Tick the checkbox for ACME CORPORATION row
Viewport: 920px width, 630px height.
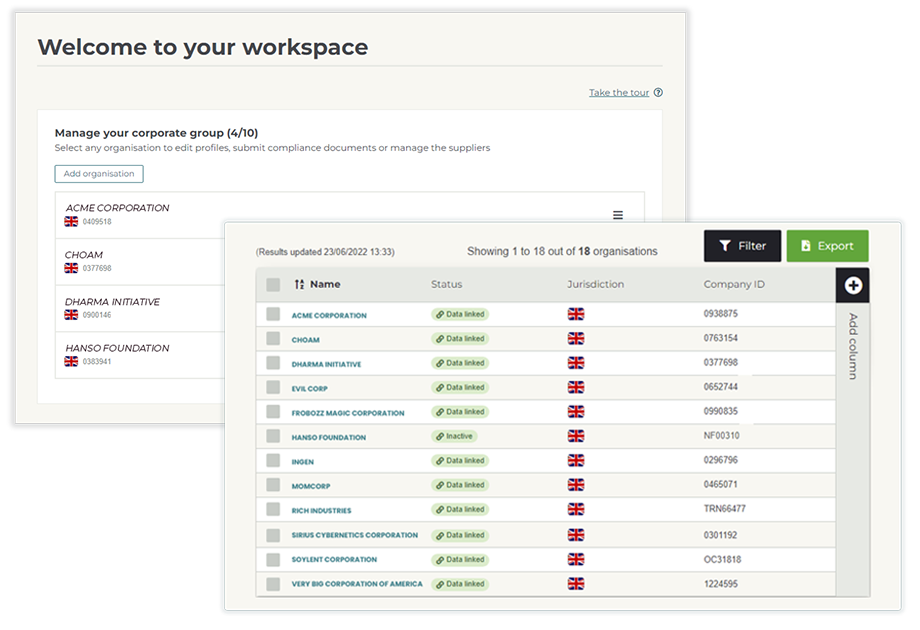point(273,314)
